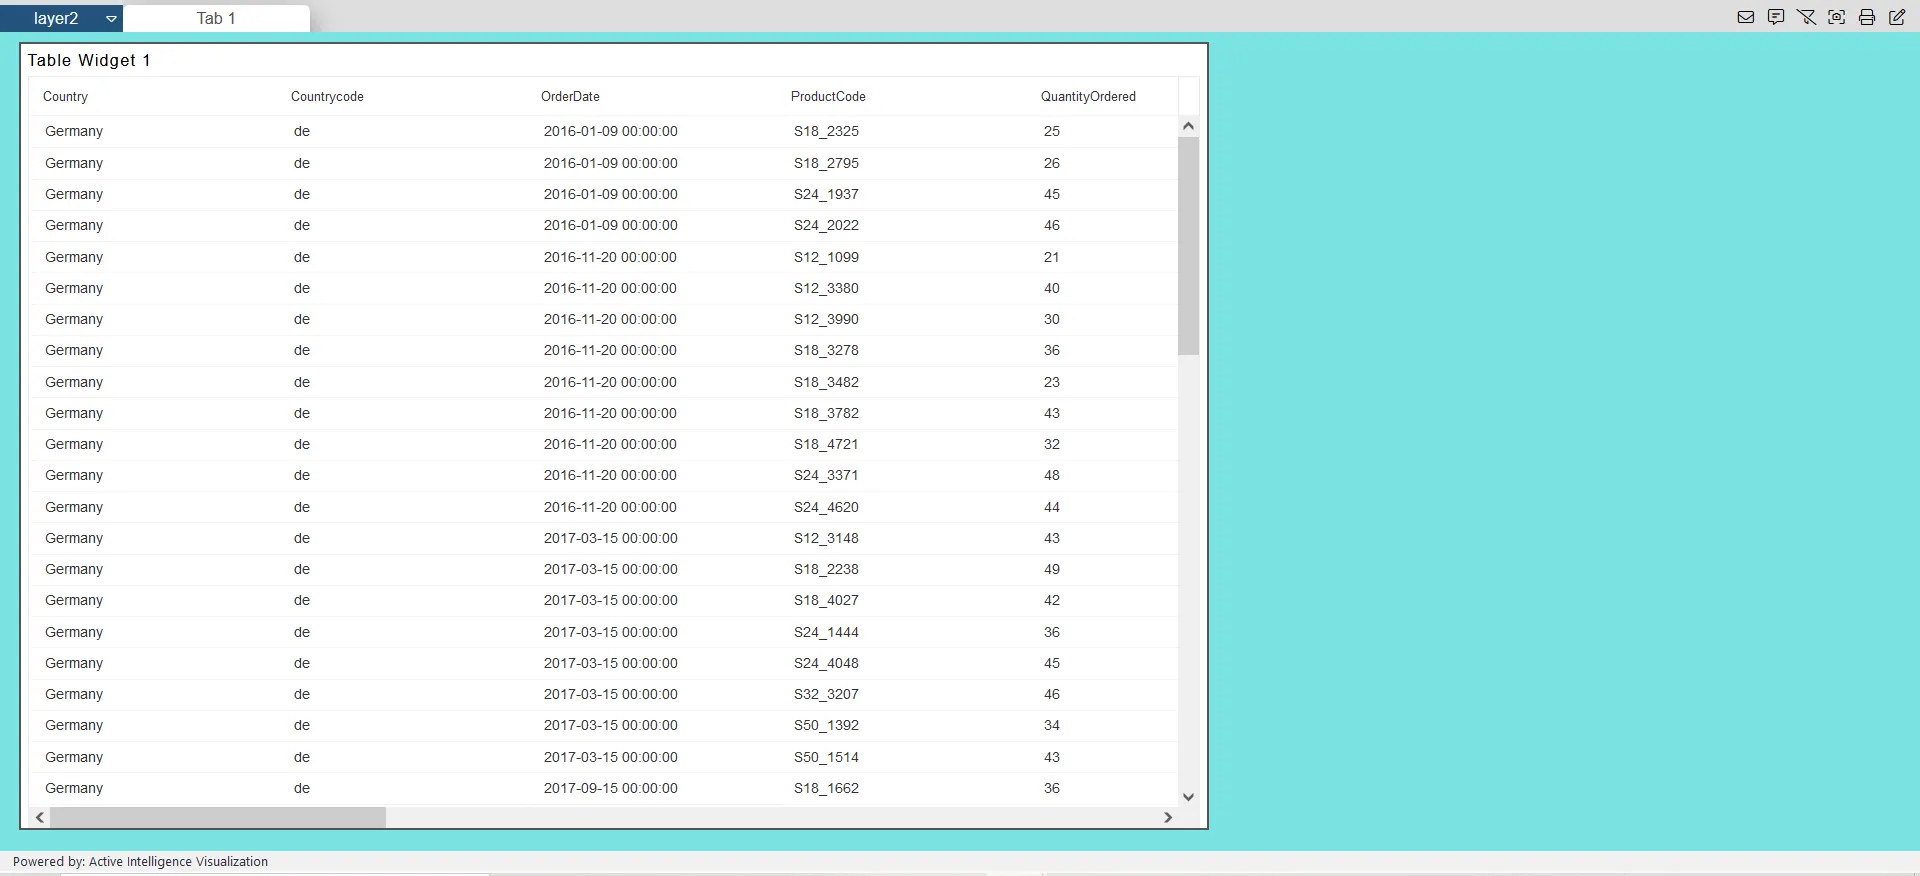Click the horizontal scrollbar thumb
The height and width of the screenshot is (876, 1920).
tap(218, 817)
